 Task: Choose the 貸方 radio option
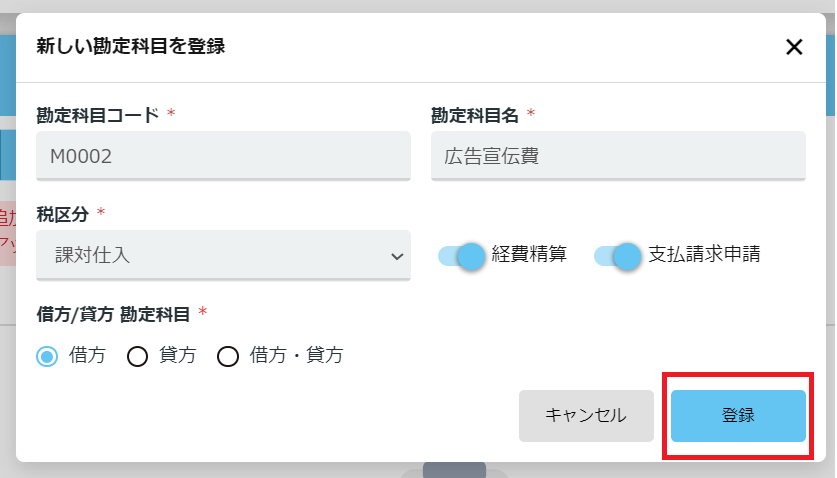[x=137, y=356]
